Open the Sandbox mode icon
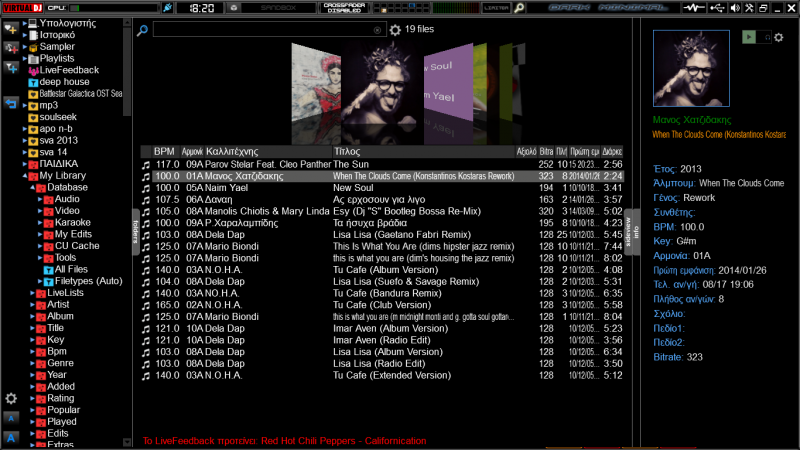This screenshot has height=450, width=800. click(234, 8)
